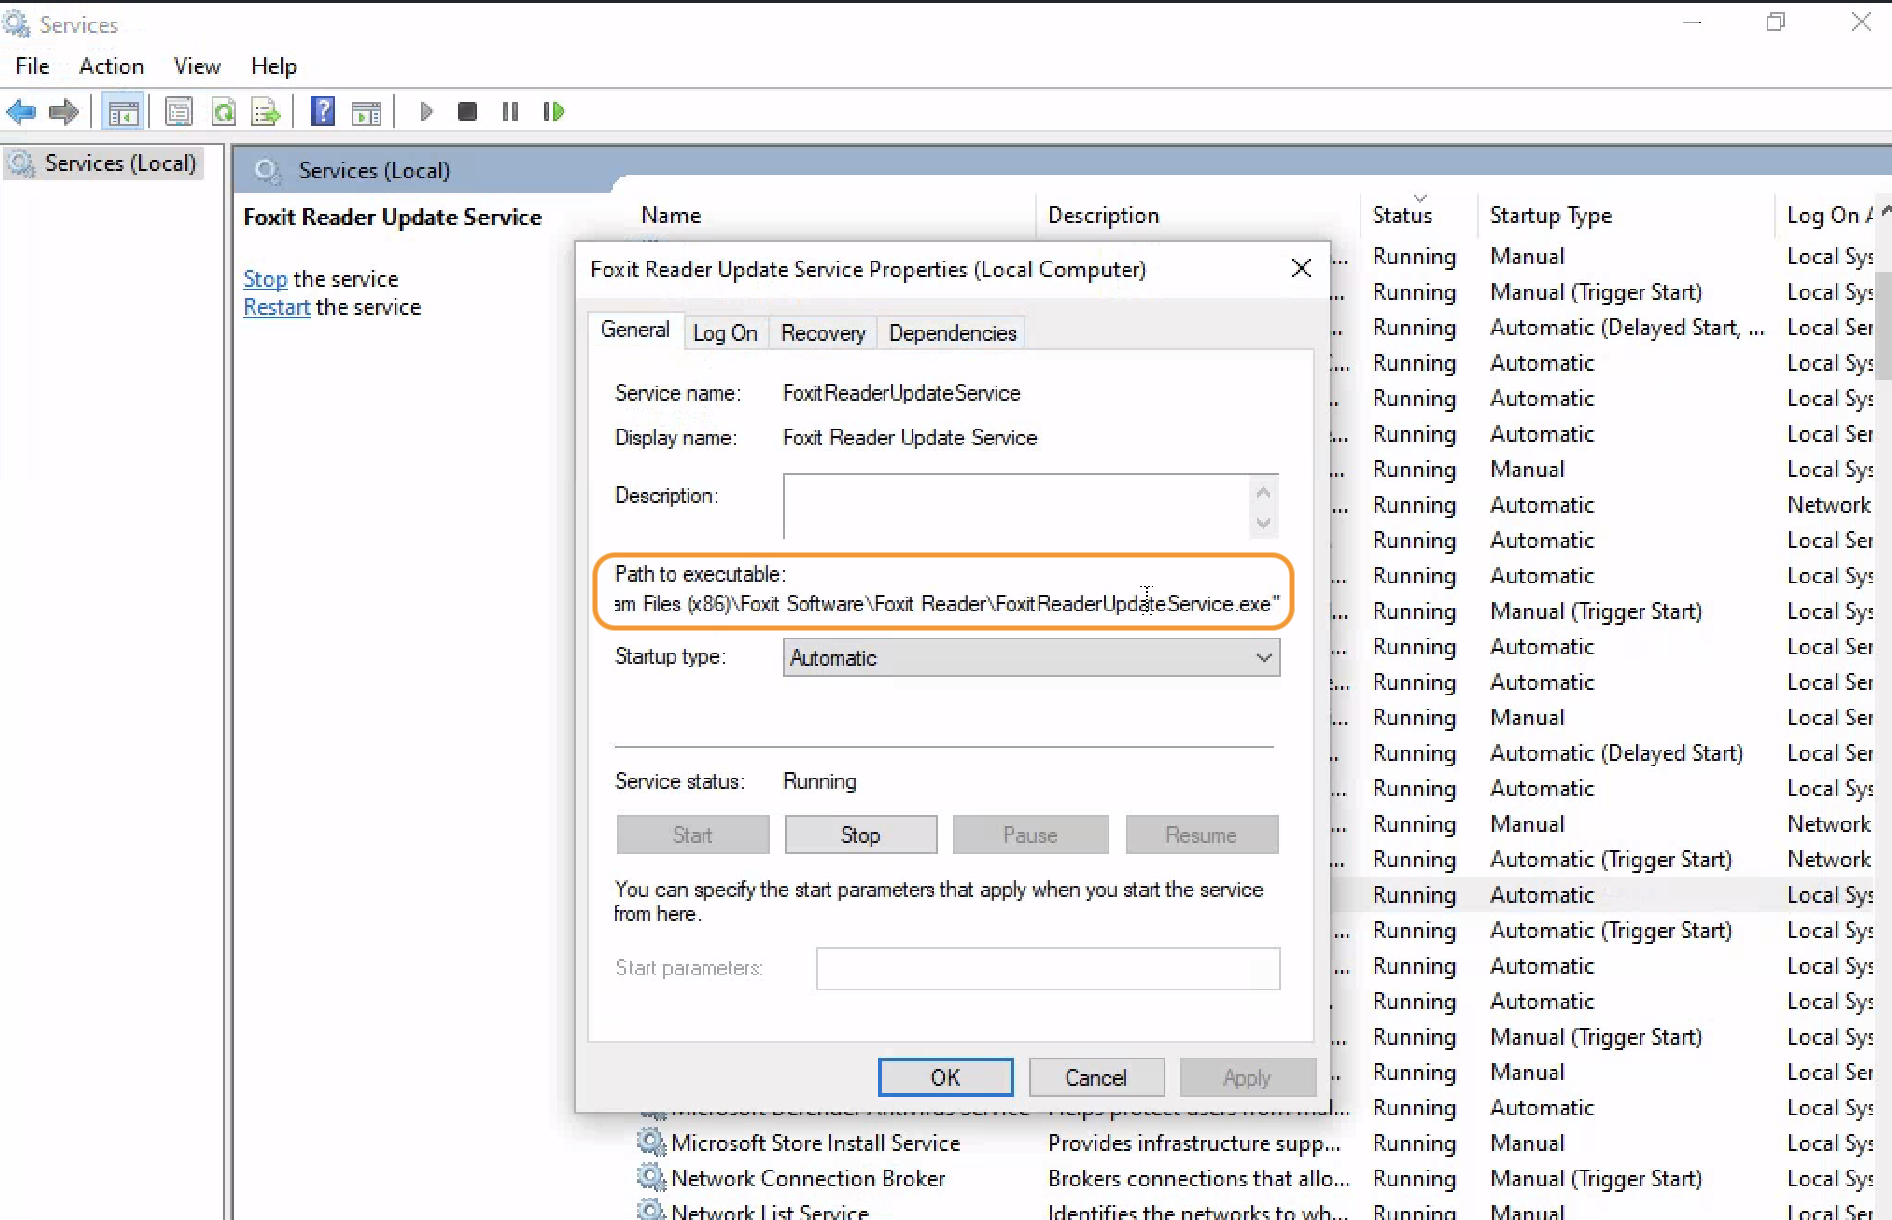1892x1220 pixels.
Task: Click inside the Description text box
Action: (1016, 507)
